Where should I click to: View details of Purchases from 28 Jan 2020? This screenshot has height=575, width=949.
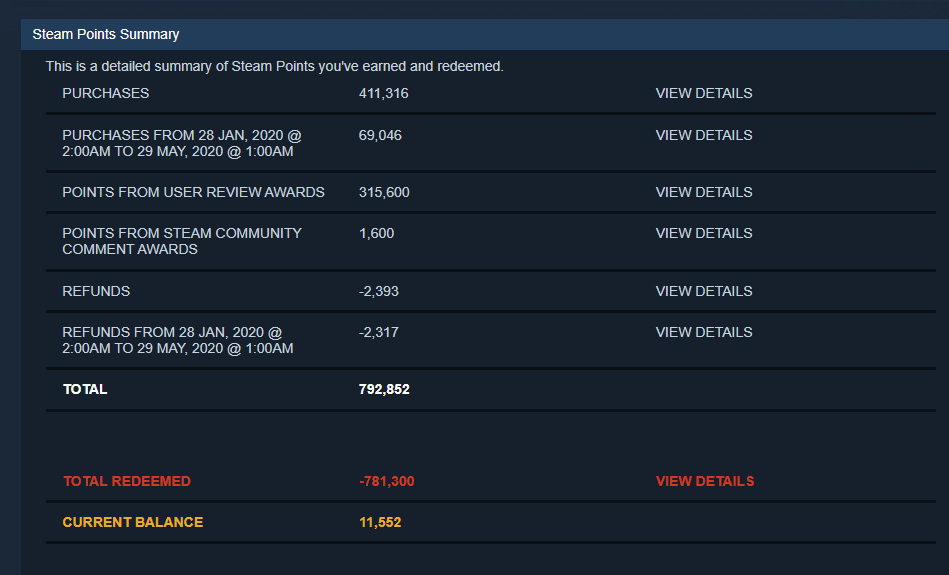click(x=704, y=135)
